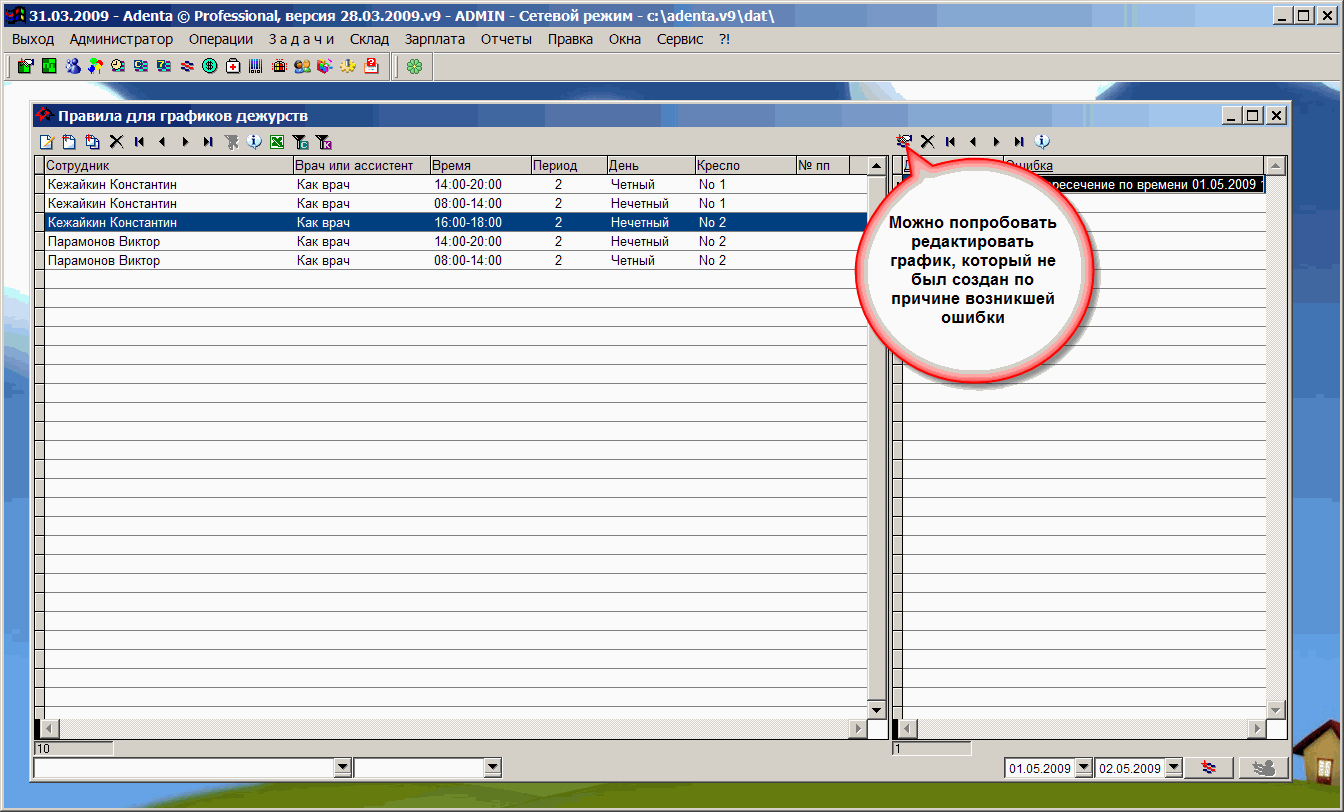Open the 01.05.2009 start date dropdown
This screenshot has height=812, width=1344.
[x=1083, y=768]
